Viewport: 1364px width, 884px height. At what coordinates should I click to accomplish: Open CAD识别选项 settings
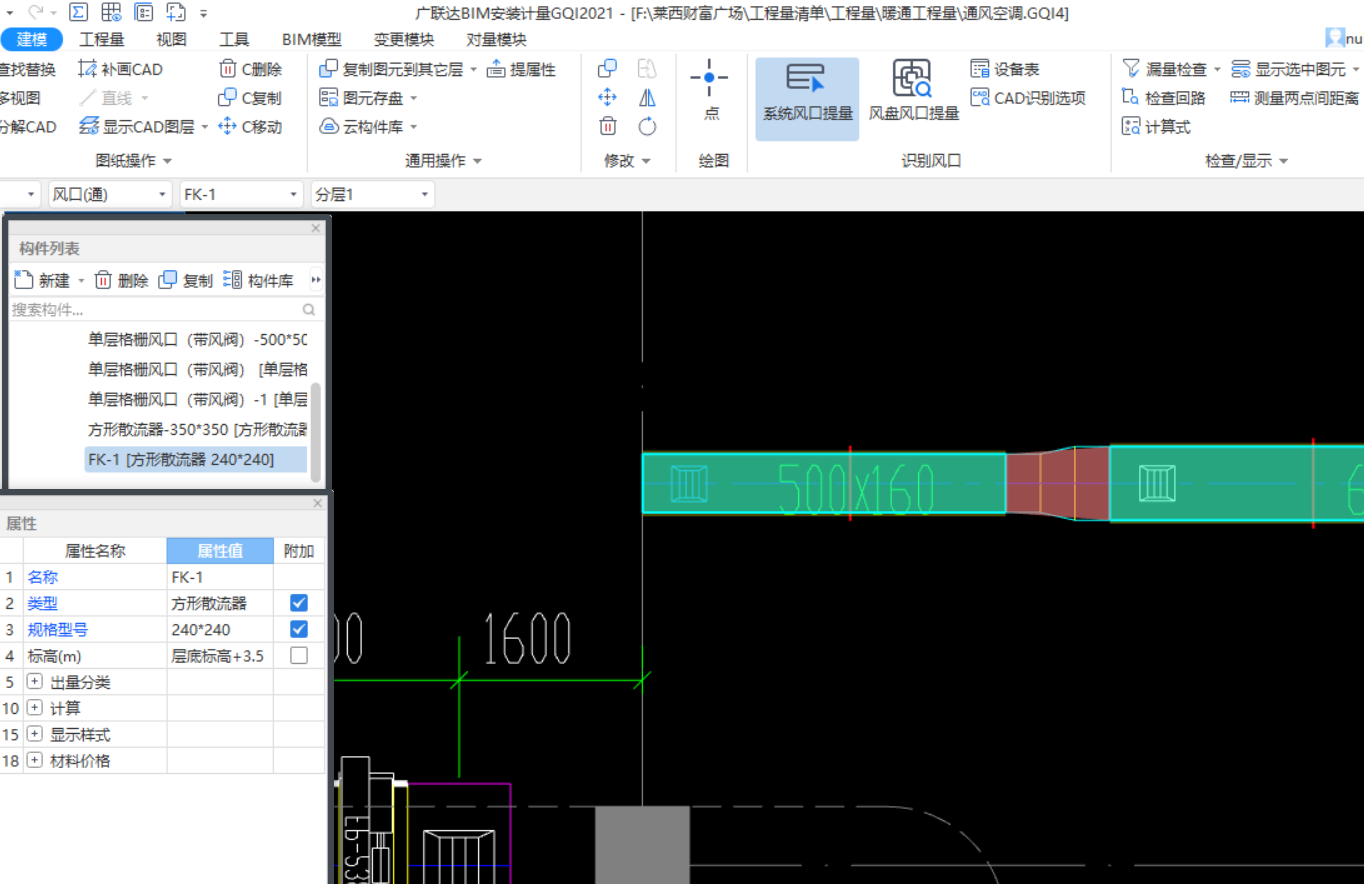[x=1028, y=98]
